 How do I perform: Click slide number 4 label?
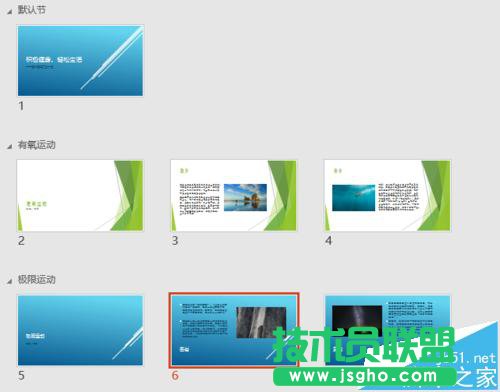[x=329, y=241]
